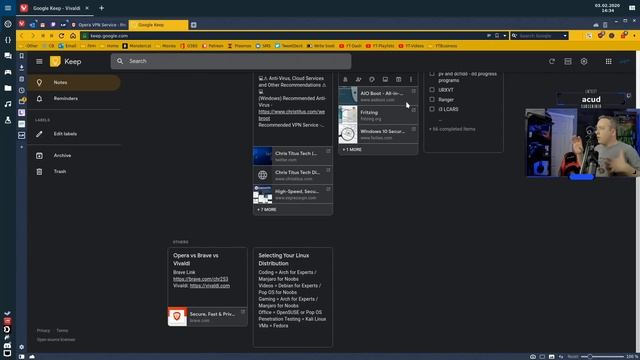The height and width of the screenshot is (360, 640).
Task: Go back with browser back arrow
Action: click(x=22, y=36)
